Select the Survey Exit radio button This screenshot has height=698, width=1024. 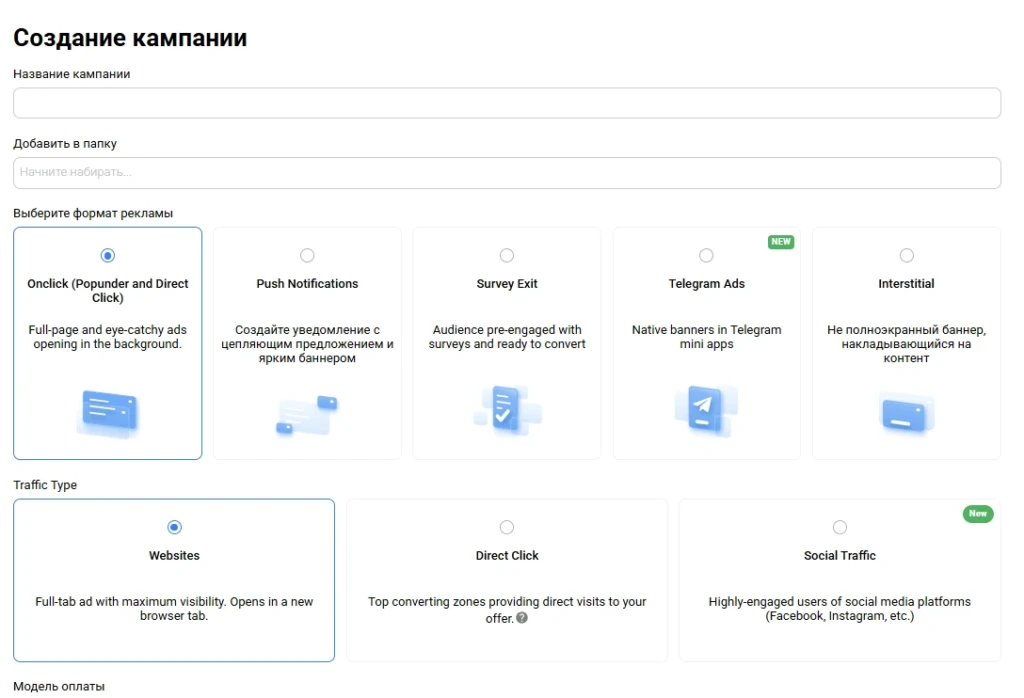point(507,255)
